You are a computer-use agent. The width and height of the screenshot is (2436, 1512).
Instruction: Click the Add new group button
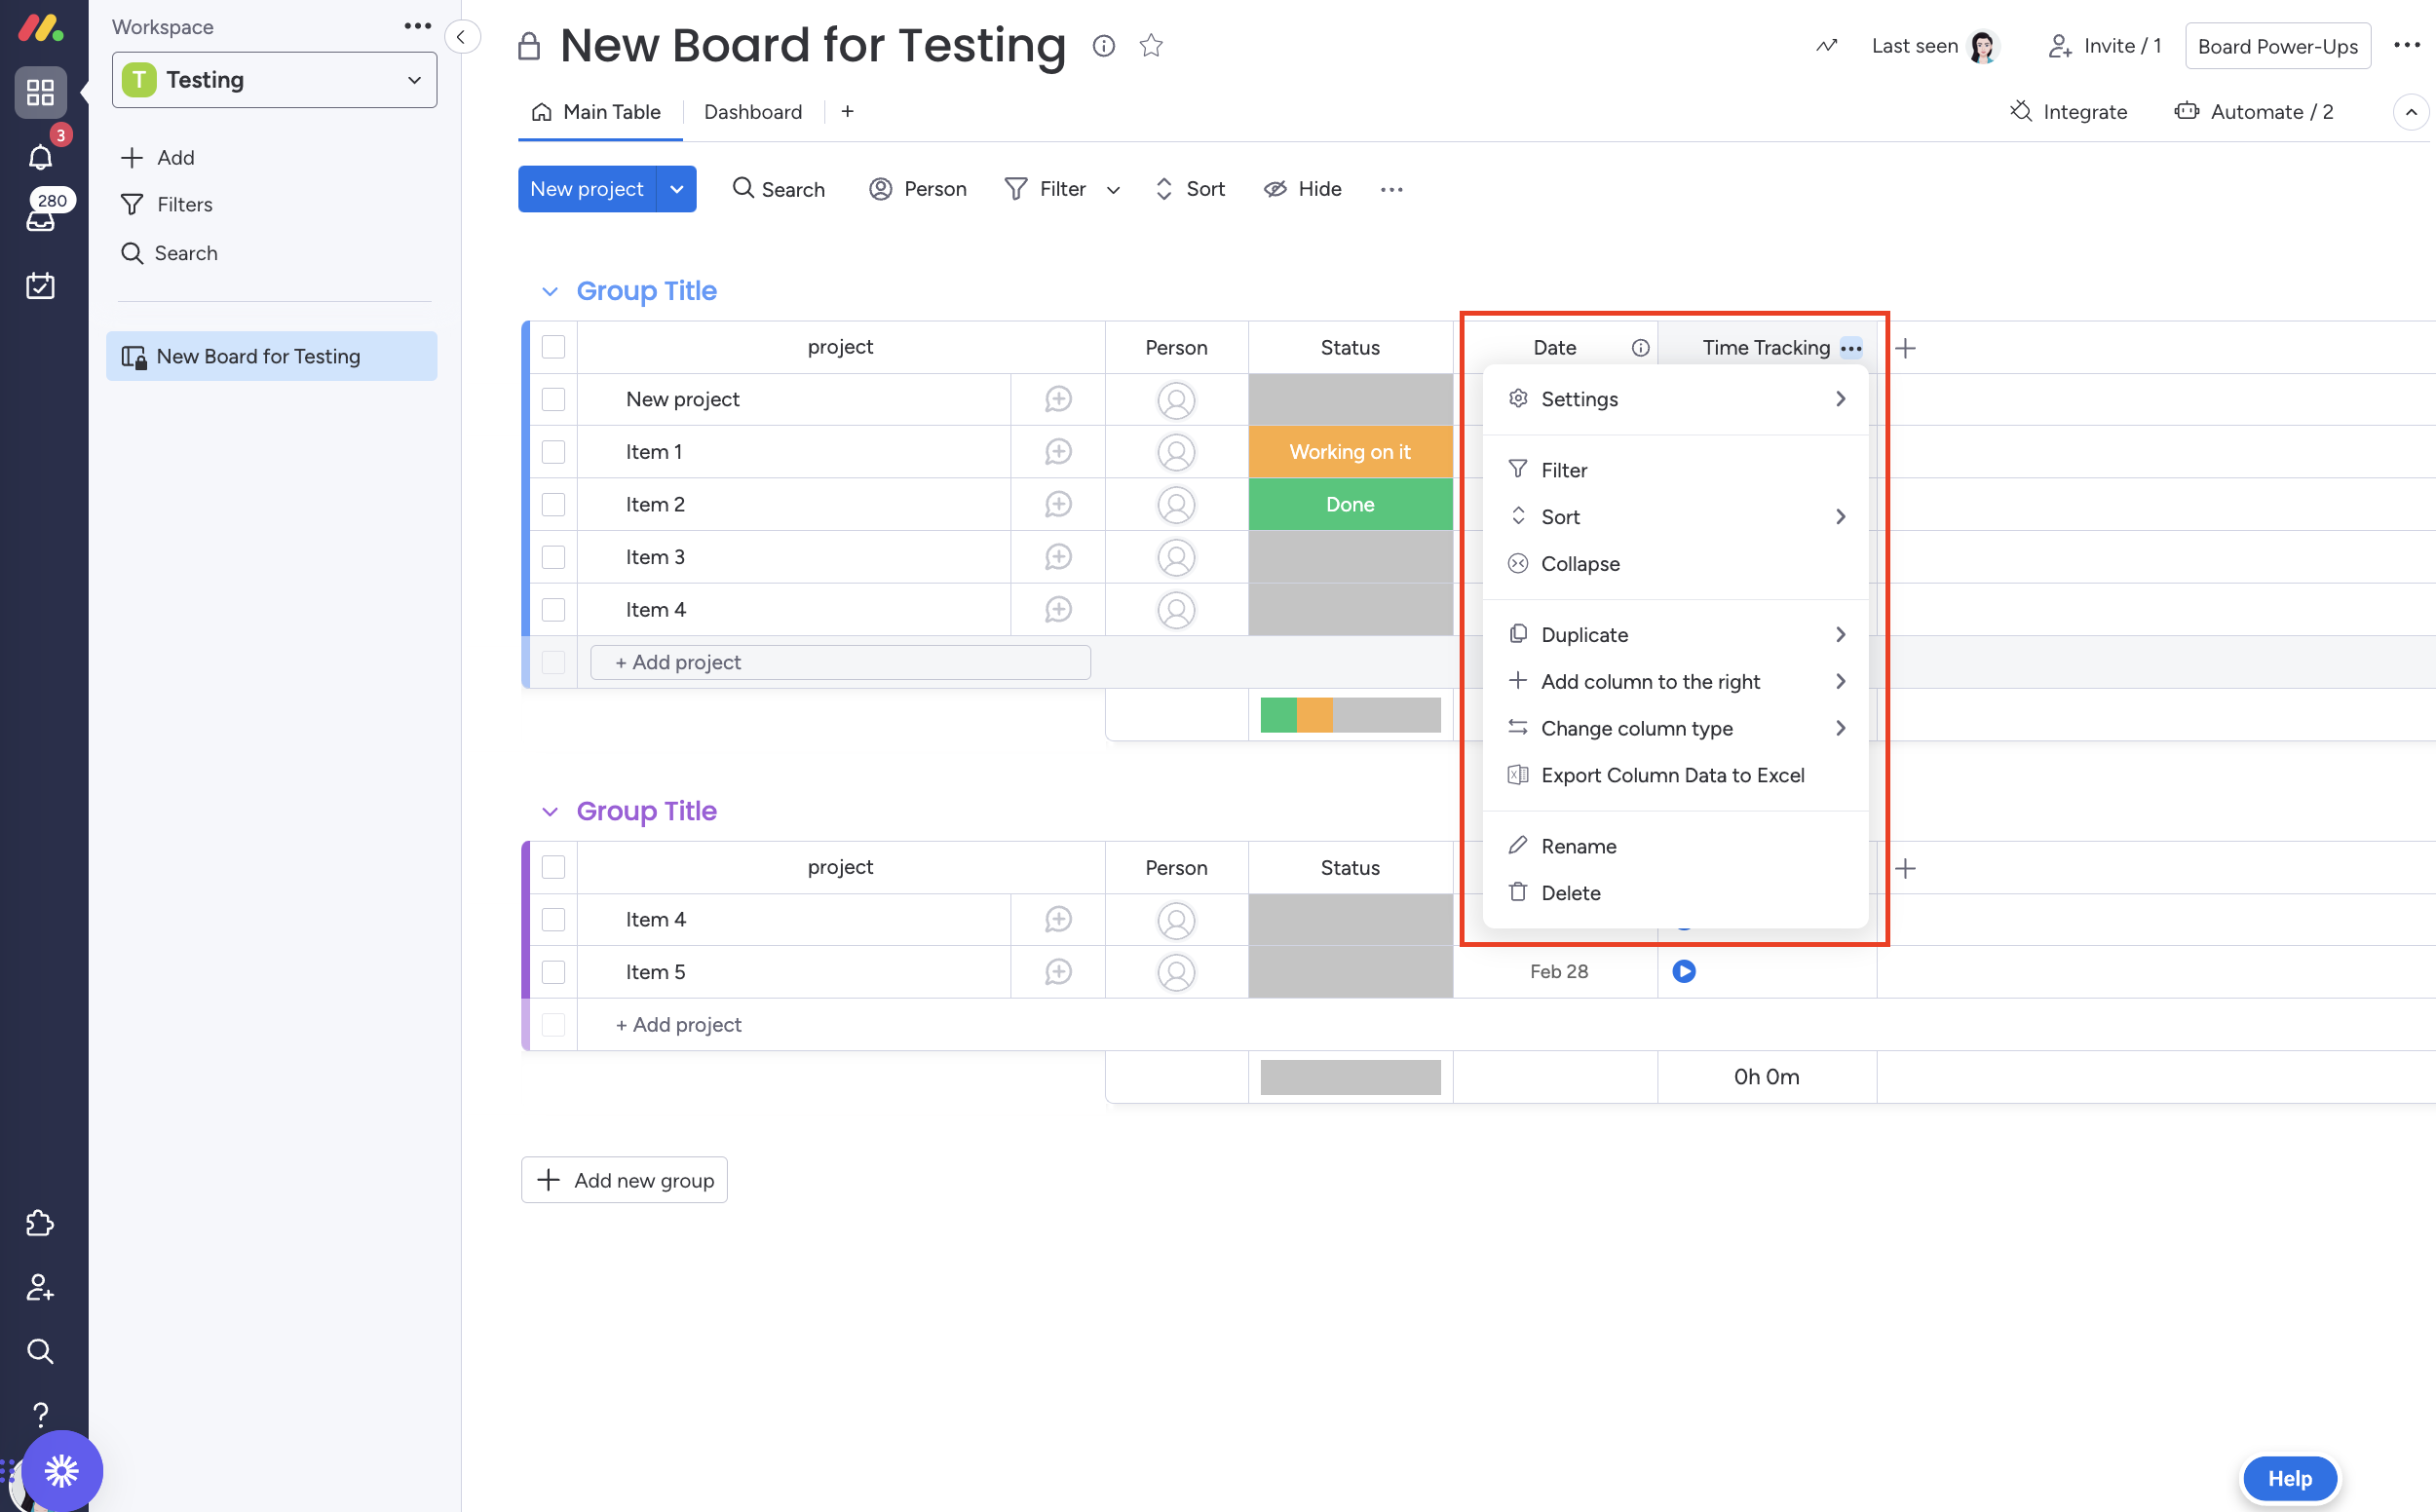point(624,1180)
